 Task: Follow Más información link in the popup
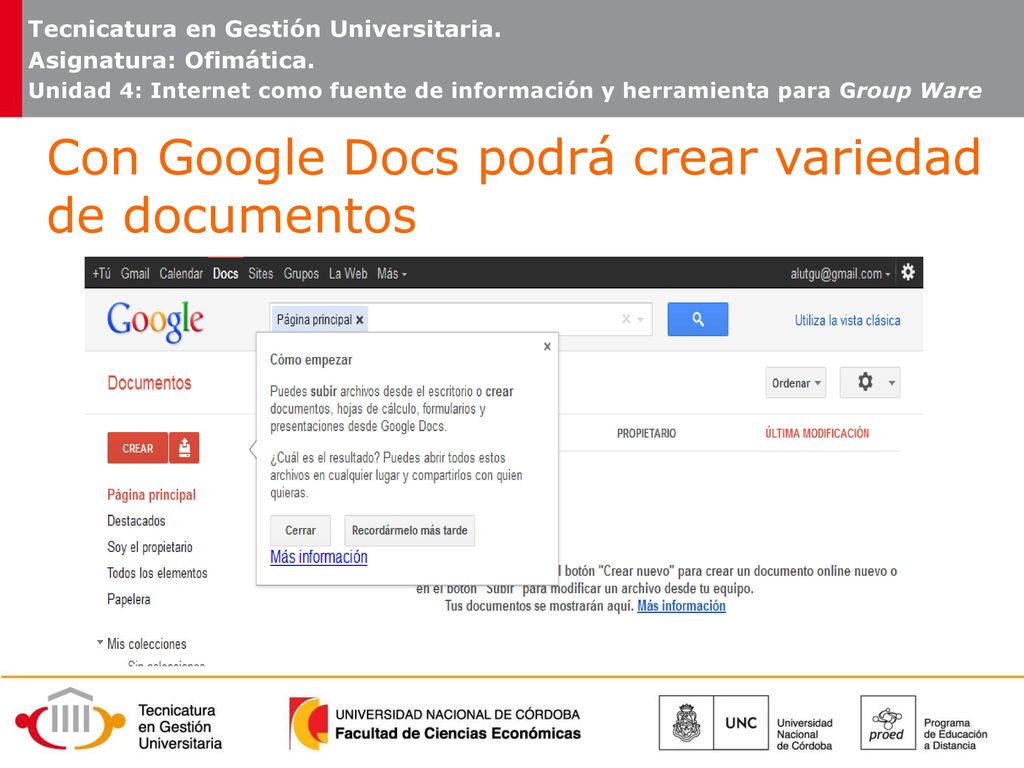[319, 557]
